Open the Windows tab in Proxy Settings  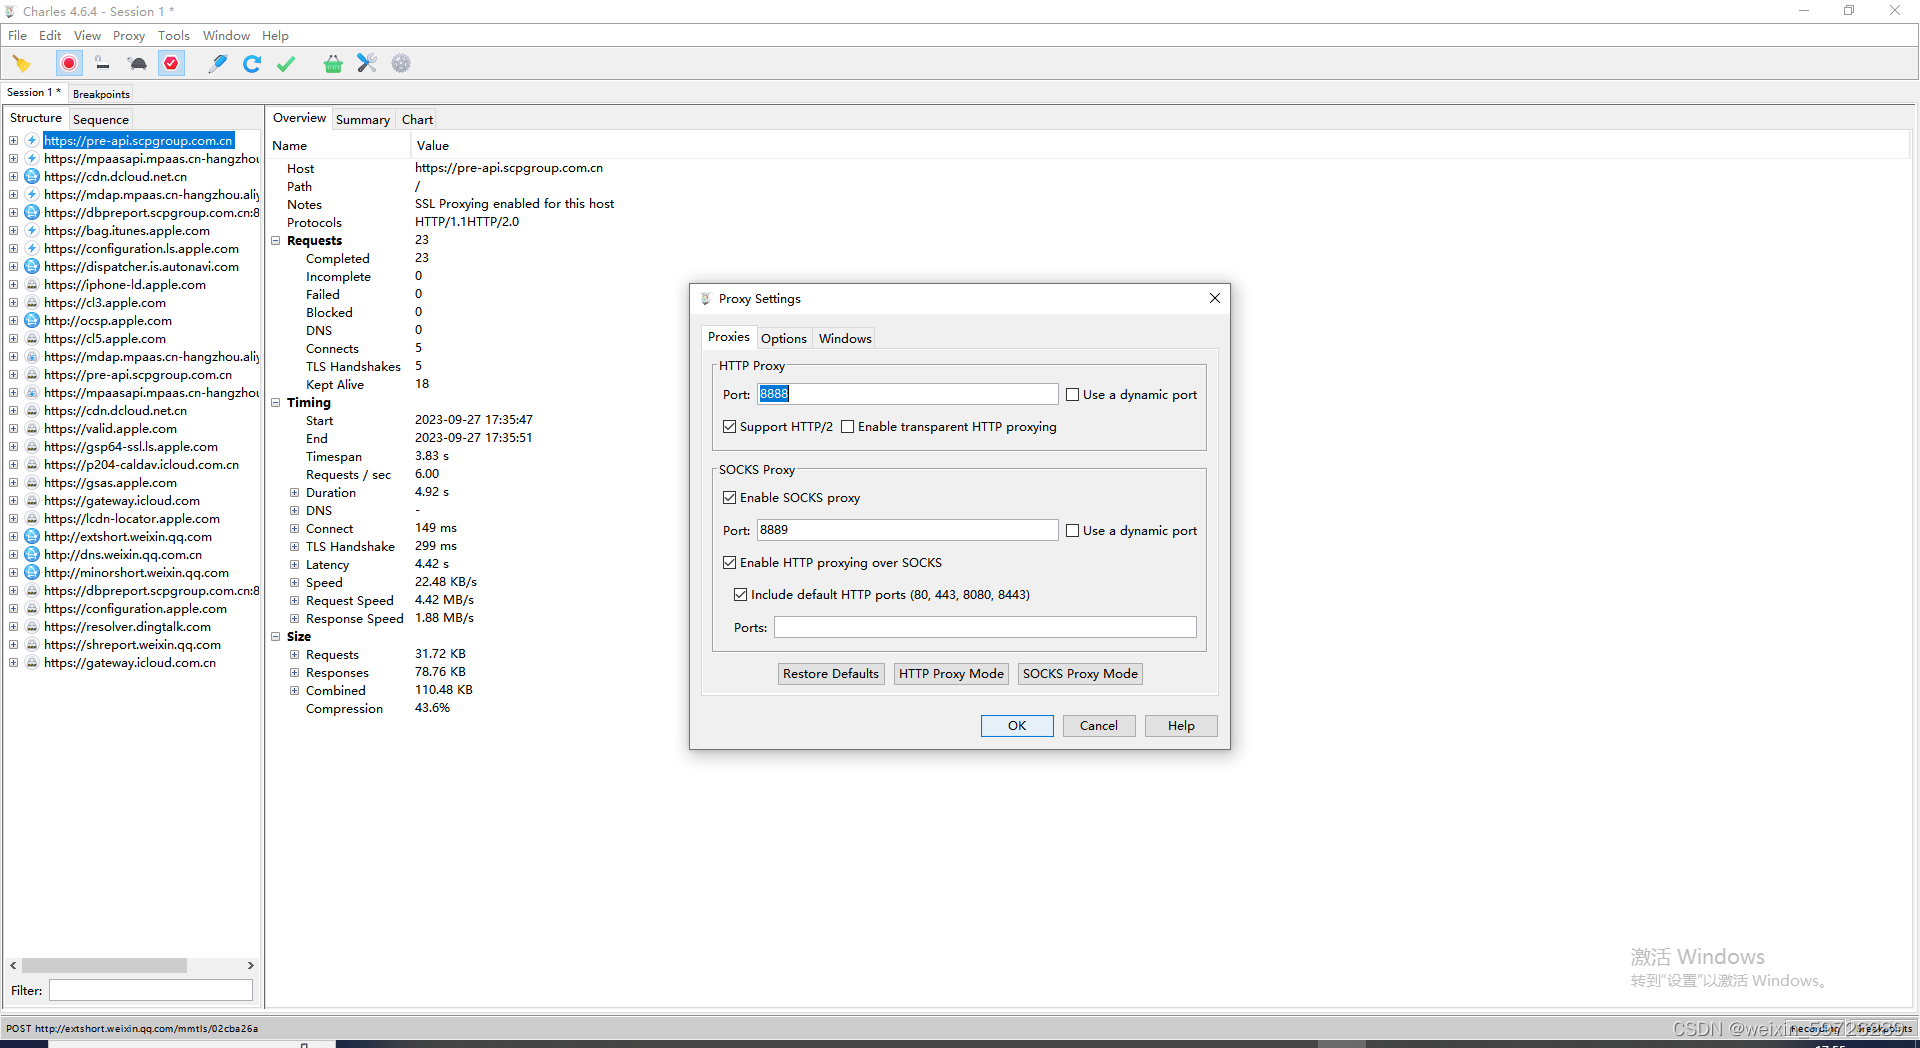click(x=845, y=338)
